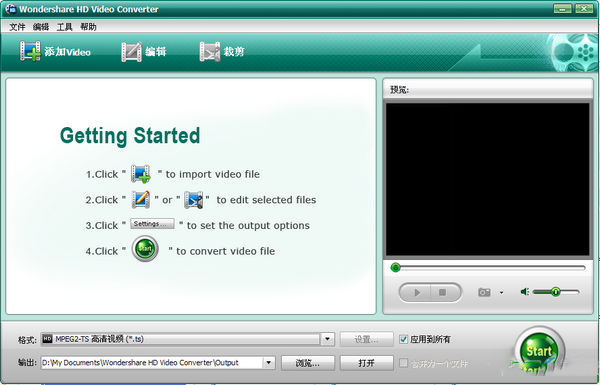The width and height of the screenshot is (600, 385).
Task: Click the 'to import video file' text
Action: [212, 175]
